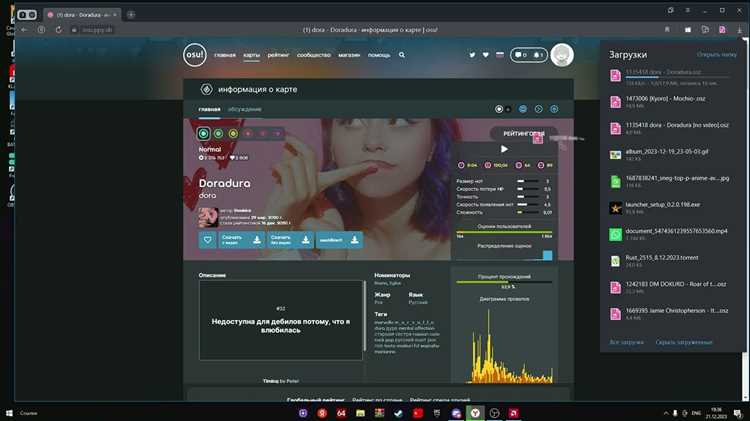
Task: Click the mapper avatar thumbnail
Action: (x=208, y=217)
